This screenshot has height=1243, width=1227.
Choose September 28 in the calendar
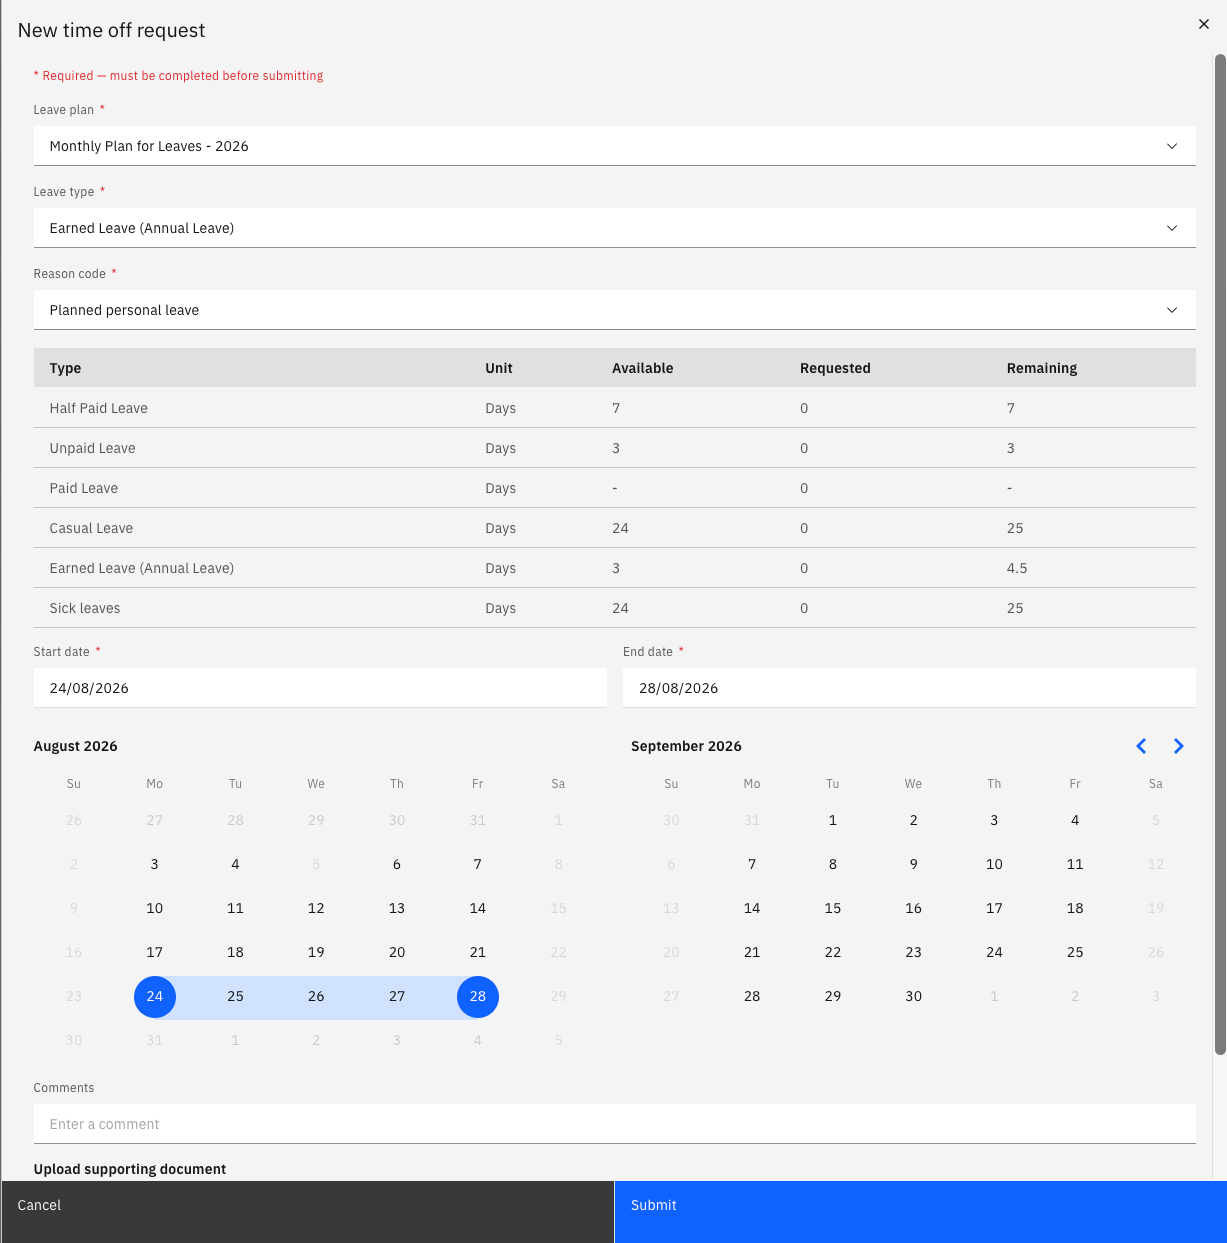coord(752,997)
